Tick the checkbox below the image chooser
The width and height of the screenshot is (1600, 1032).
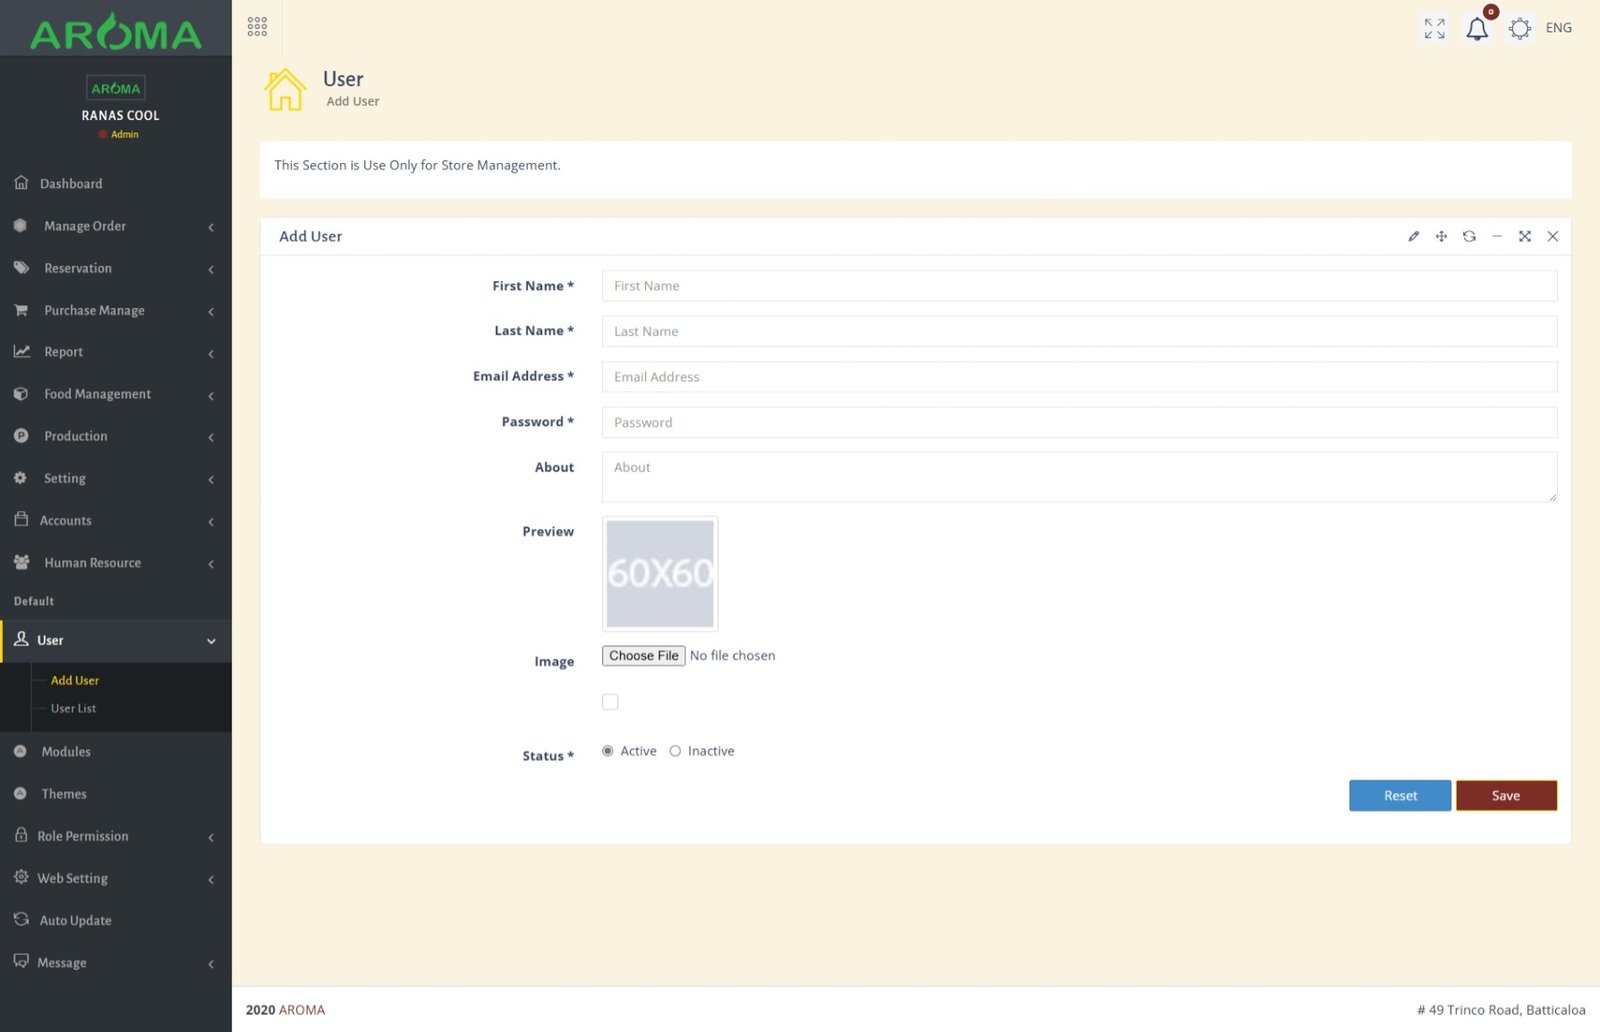pyautogui.click(x=610, y=702)
